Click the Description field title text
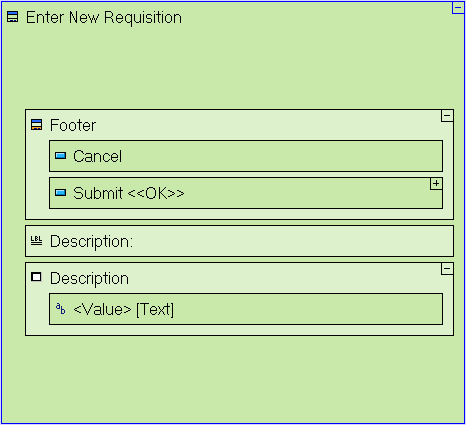466x425 pixels. [x=89, y=278]
